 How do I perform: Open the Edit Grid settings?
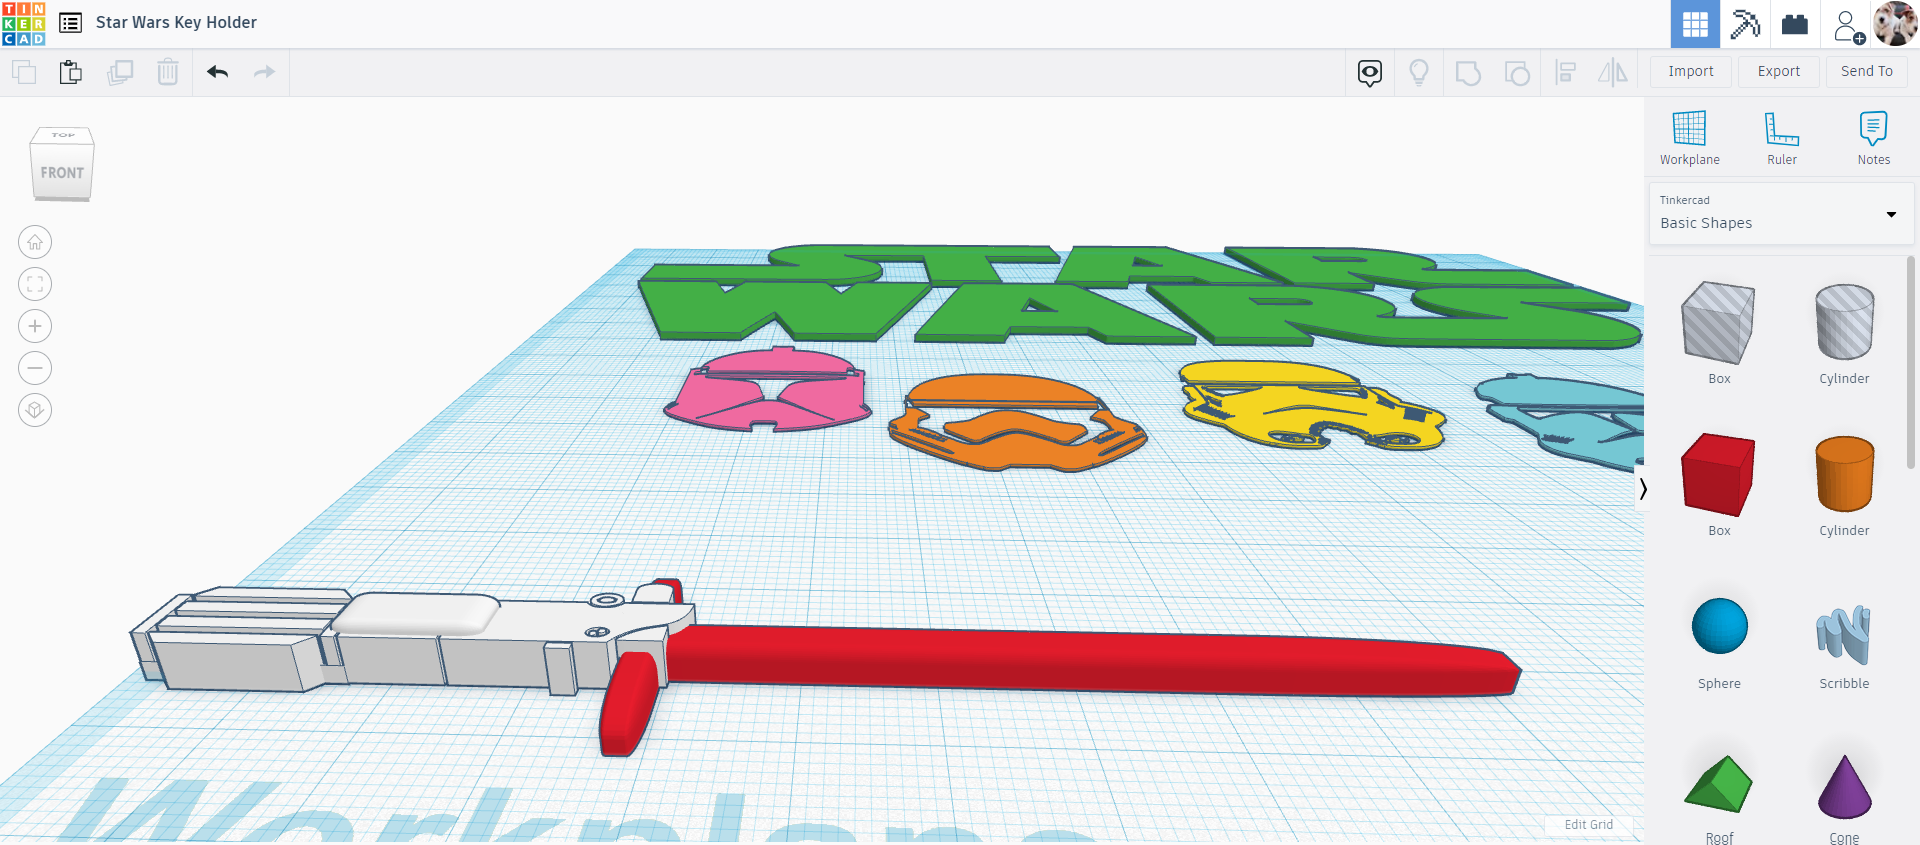(x=1588, y=825)
